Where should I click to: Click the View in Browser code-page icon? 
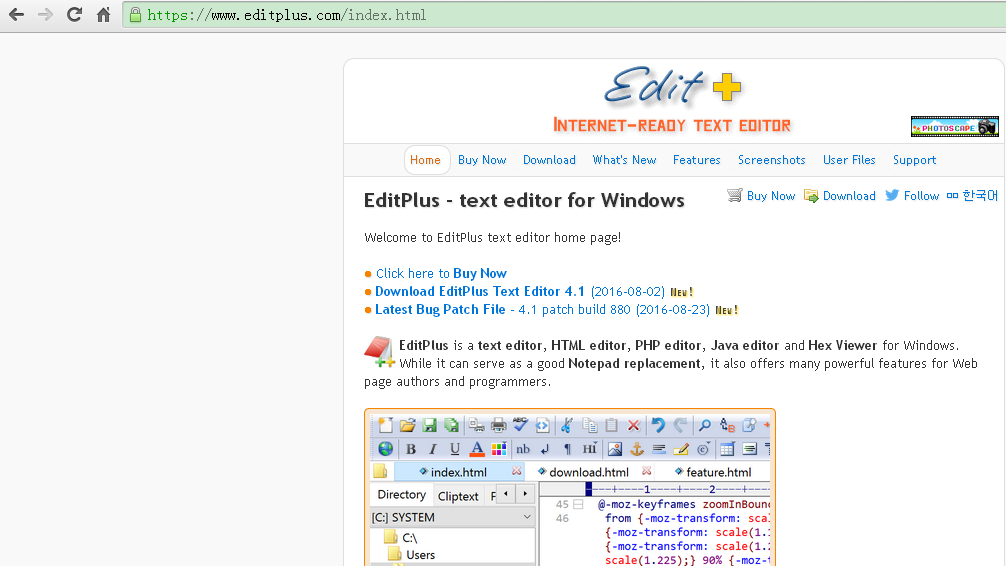tap(542, 425)
